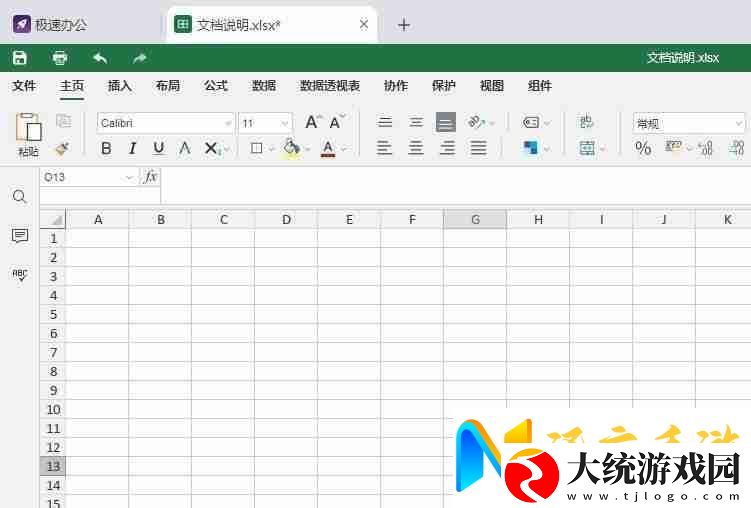The image size is (751, 508).
Task: Undo the last action
Action: (x=100, y=58)
